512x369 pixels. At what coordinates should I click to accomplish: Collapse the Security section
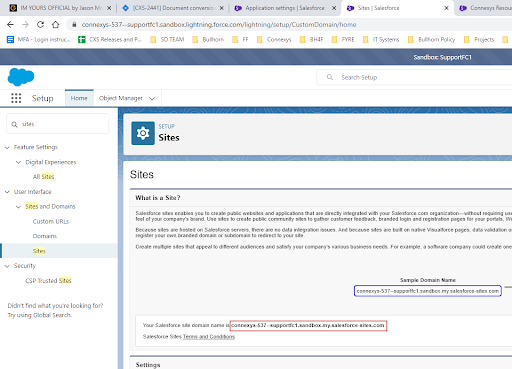pyautogui.click(x=7, y=266)
